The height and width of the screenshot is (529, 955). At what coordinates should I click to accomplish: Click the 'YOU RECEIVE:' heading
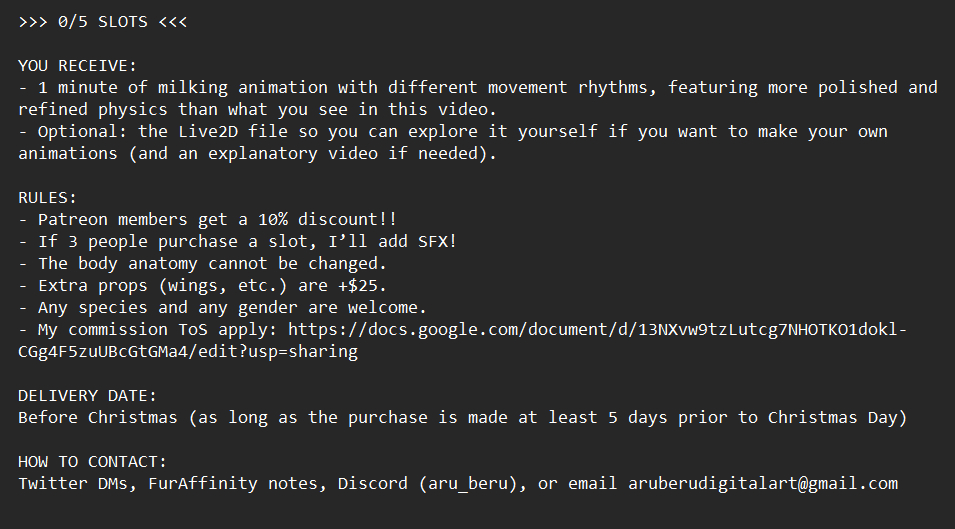pyautogui.click(x=78, y=66)
